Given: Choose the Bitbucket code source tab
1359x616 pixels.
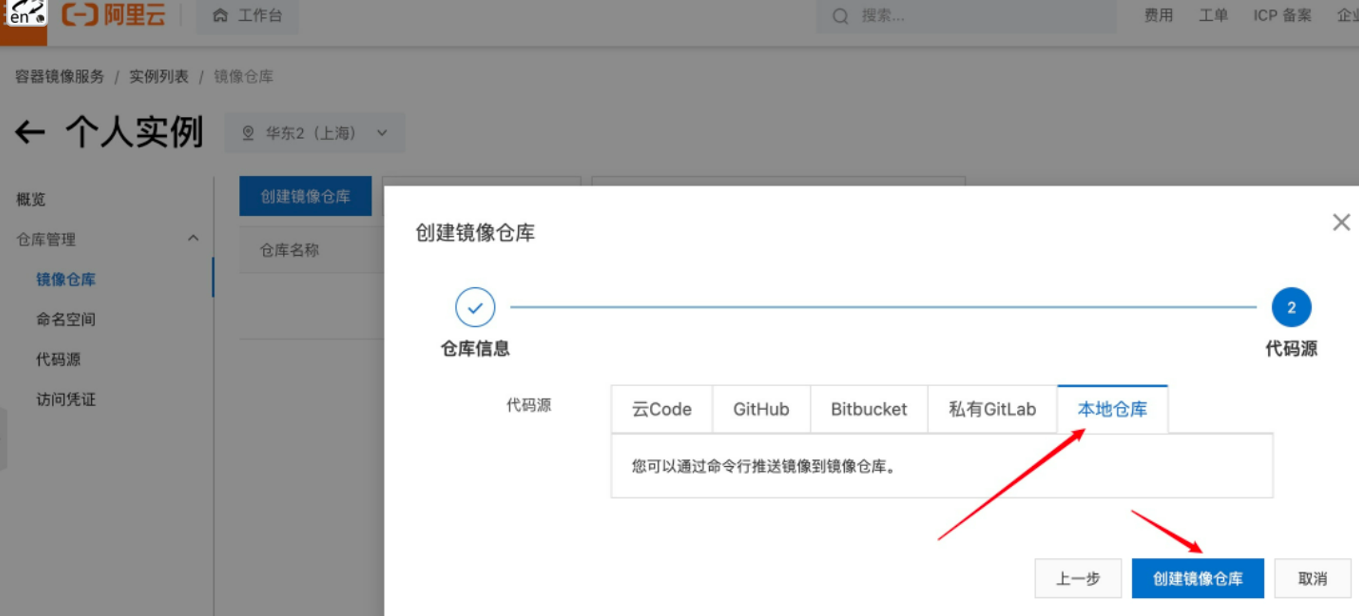Looking at the screenshot, I should click(x=869, y=409).
